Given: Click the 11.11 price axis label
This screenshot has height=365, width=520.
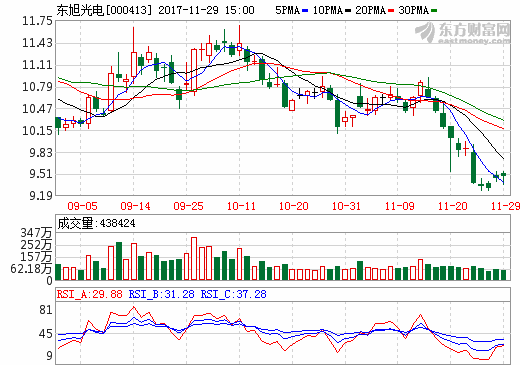Looking at the screenshot, I should (37, 65).
